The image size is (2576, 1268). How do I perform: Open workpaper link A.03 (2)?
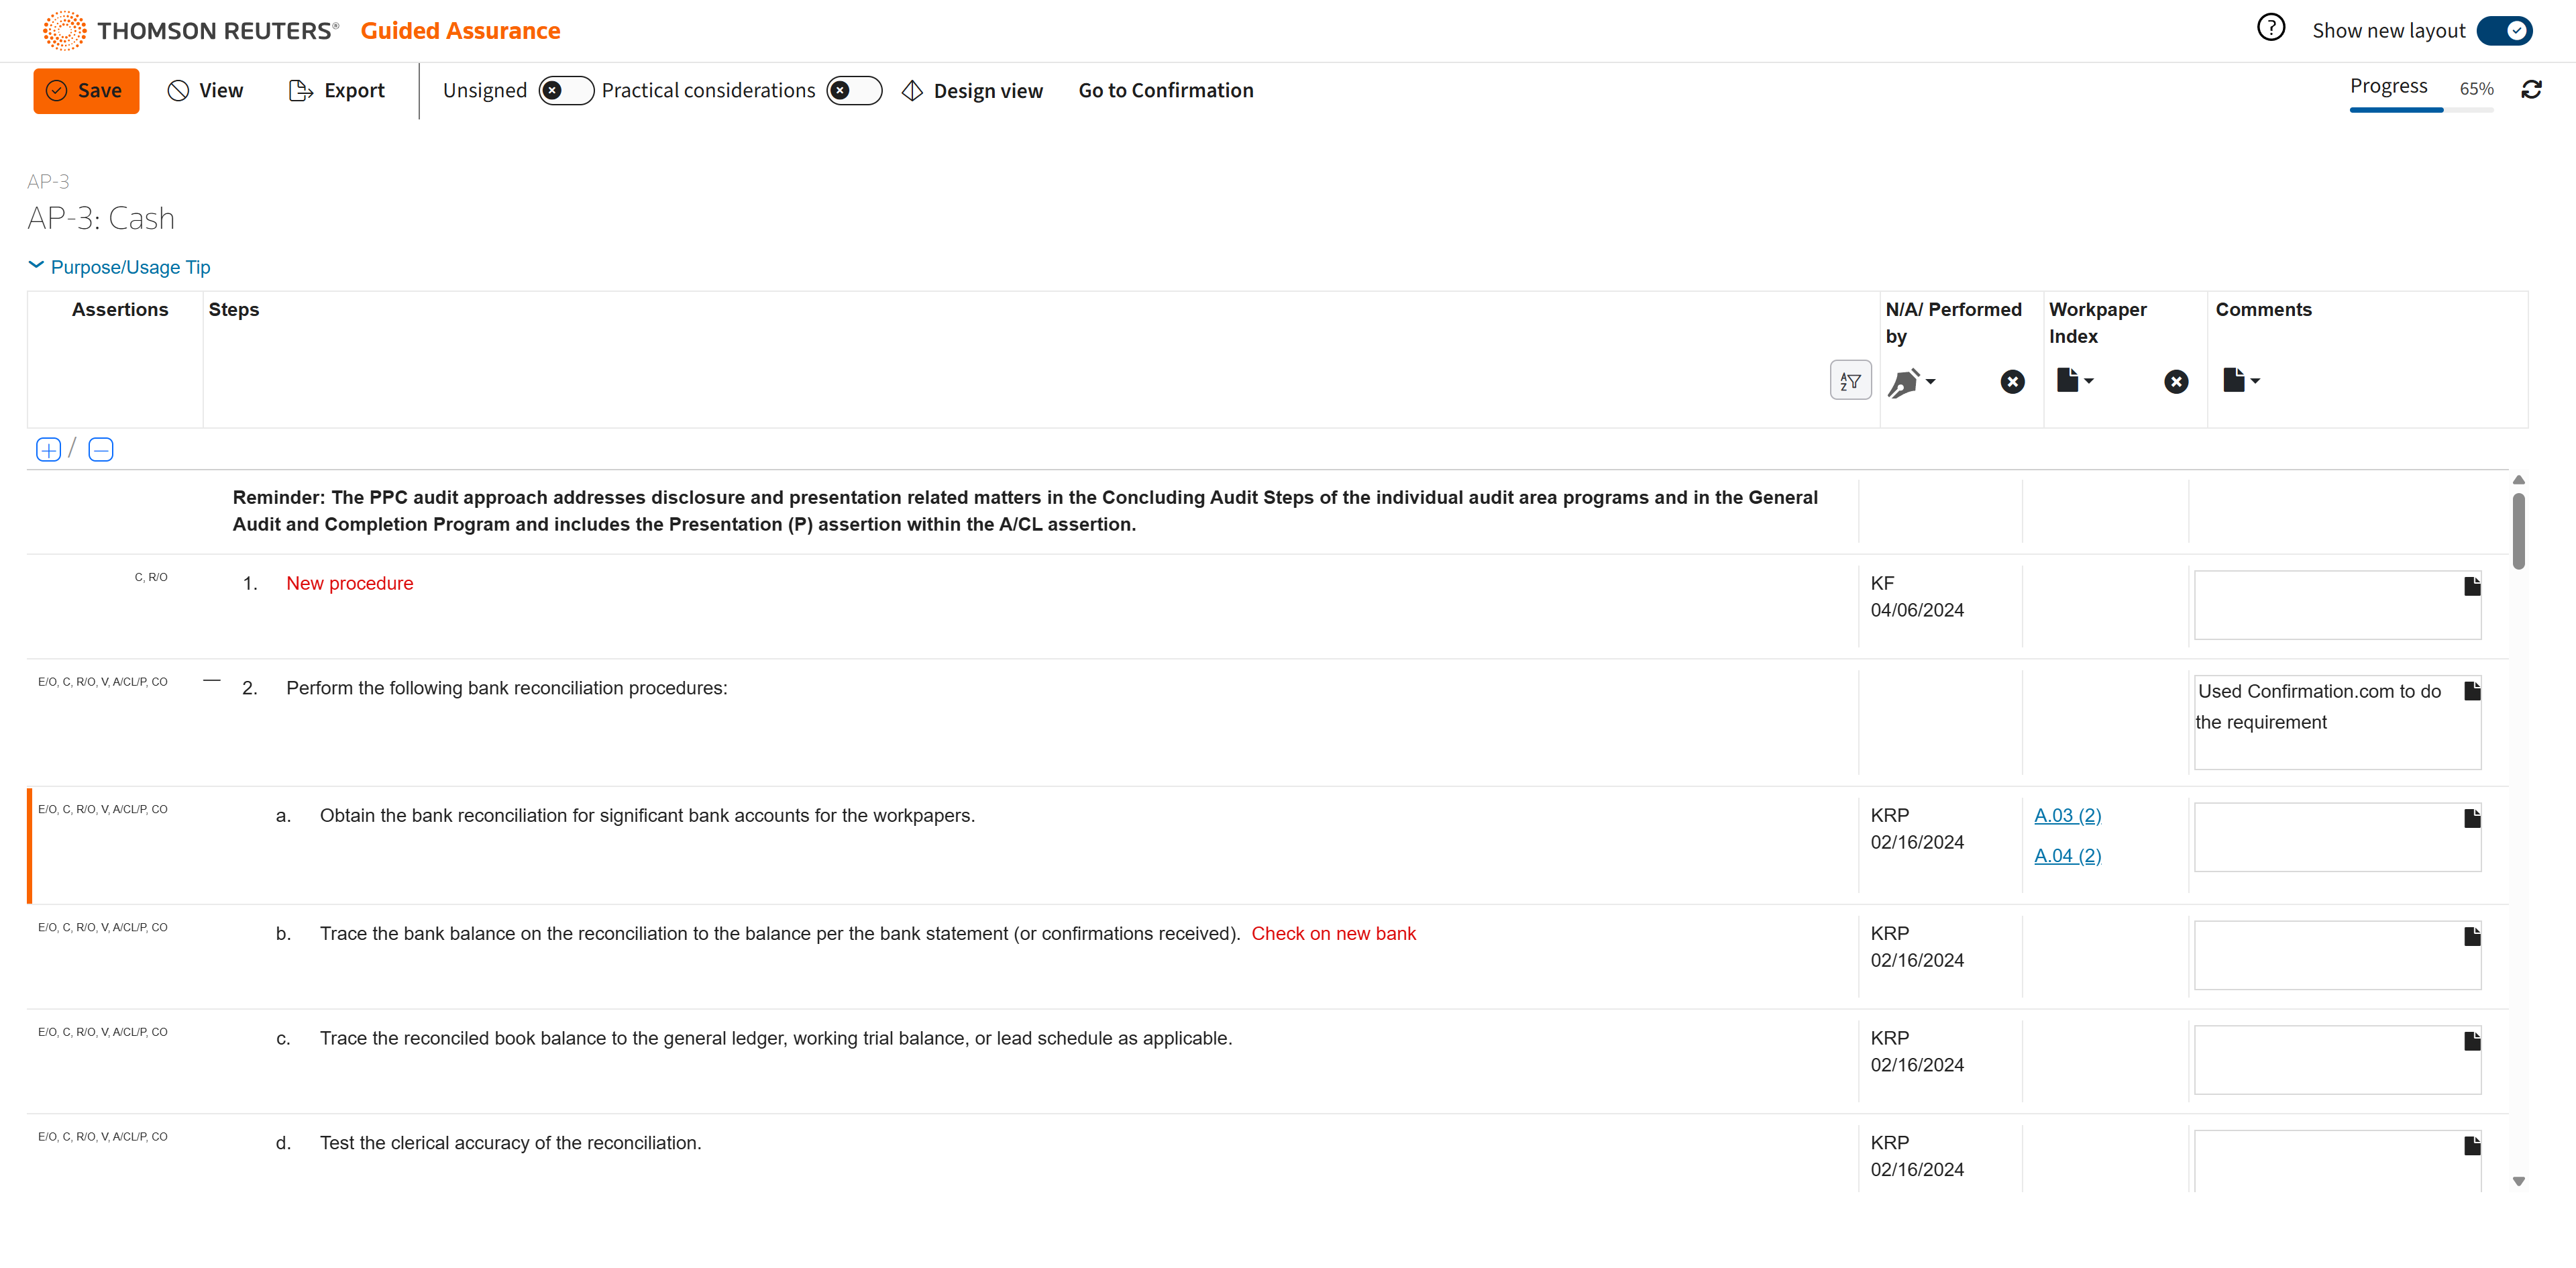tap(2067, 815)
